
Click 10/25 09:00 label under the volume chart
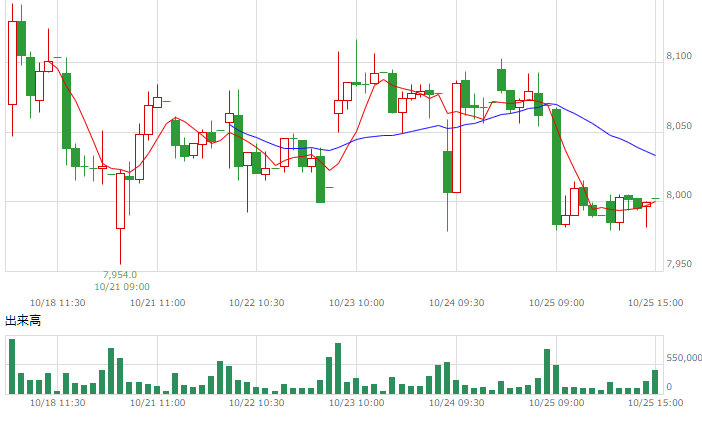pyautogui.click(x=556, y=402)
